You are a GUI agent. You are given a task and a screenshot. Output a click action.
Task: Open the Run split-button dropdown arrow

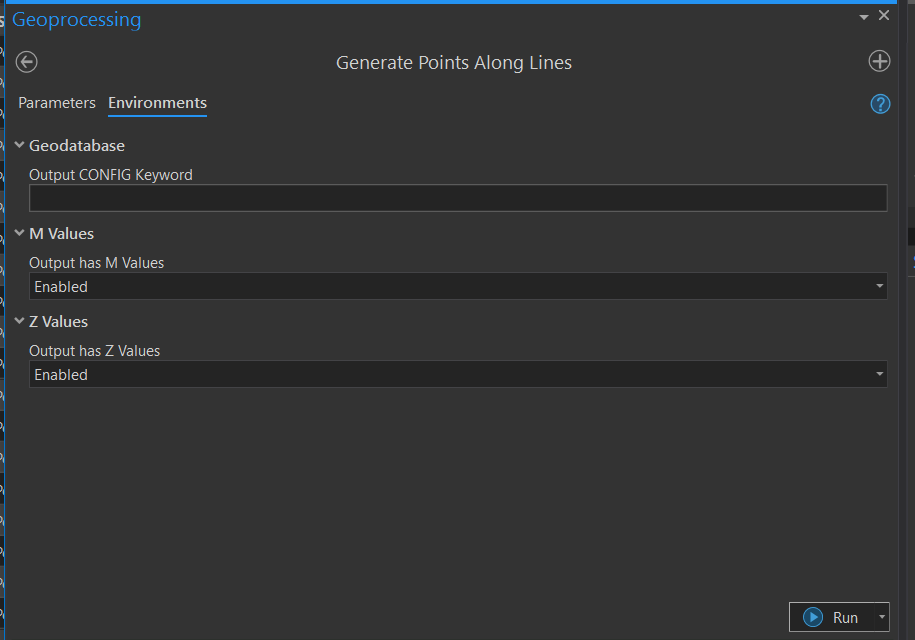click(879, 617)
